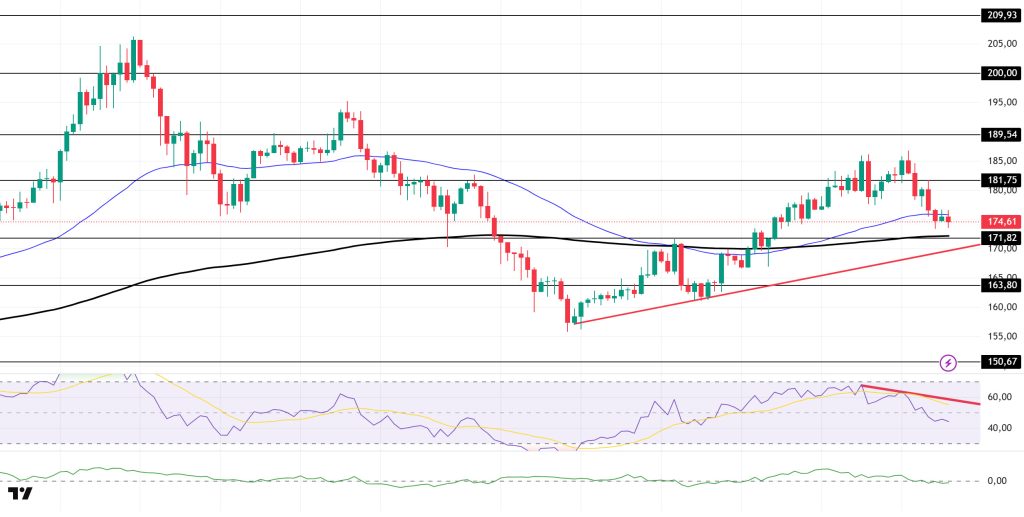Click the RSI 40,00 scale value
Viewport: 1024px width, 517px height.
click(1000, 428)
